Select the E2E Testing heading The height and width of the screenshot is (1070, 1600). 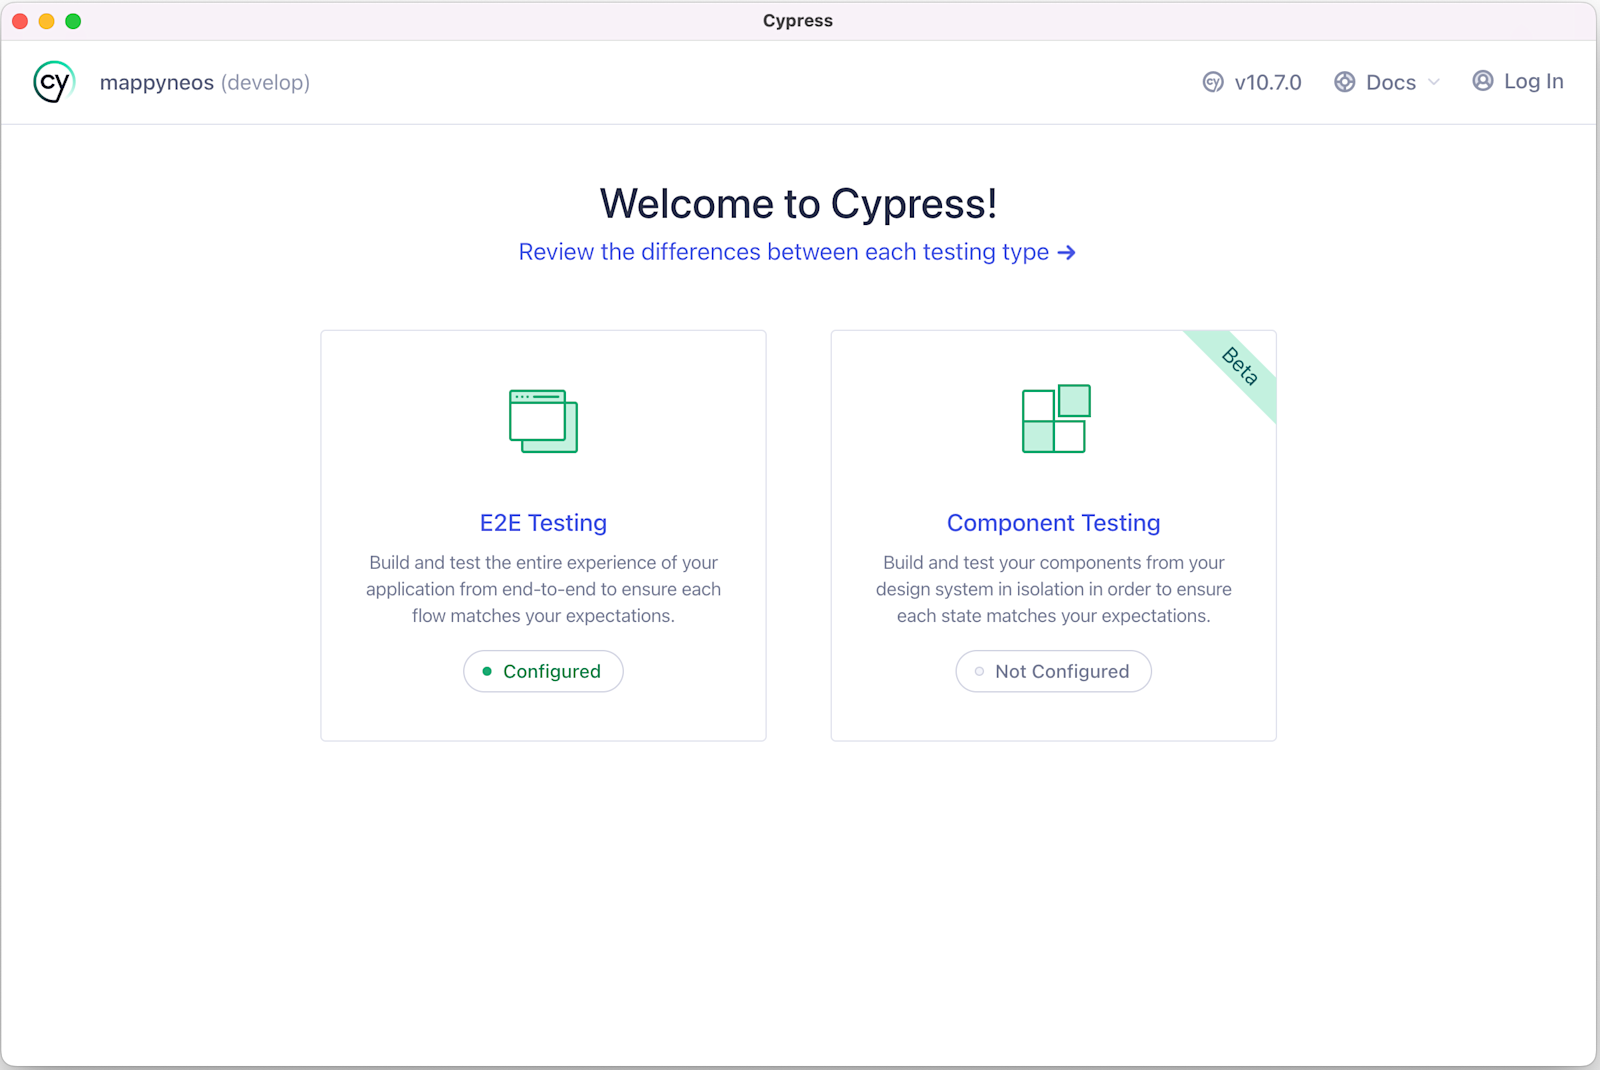[x=543, y=523]
